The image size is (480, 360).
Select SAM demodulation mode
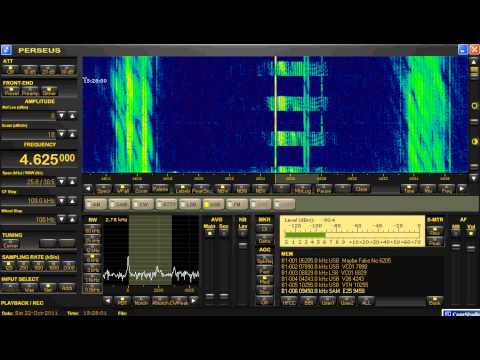pyautogui.click(x=120, y=204)
